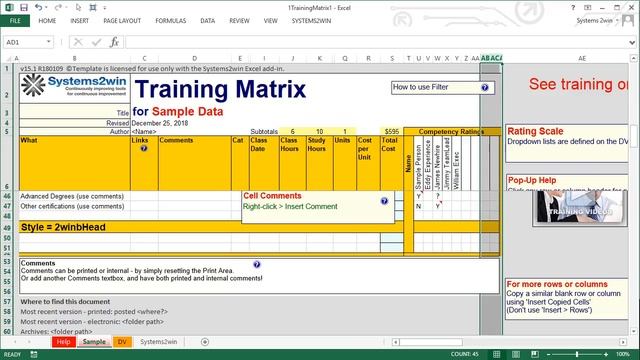Click the frame grid icon in quick access toolbar
Screen dimensions: 640x360
tap(93, 7)
